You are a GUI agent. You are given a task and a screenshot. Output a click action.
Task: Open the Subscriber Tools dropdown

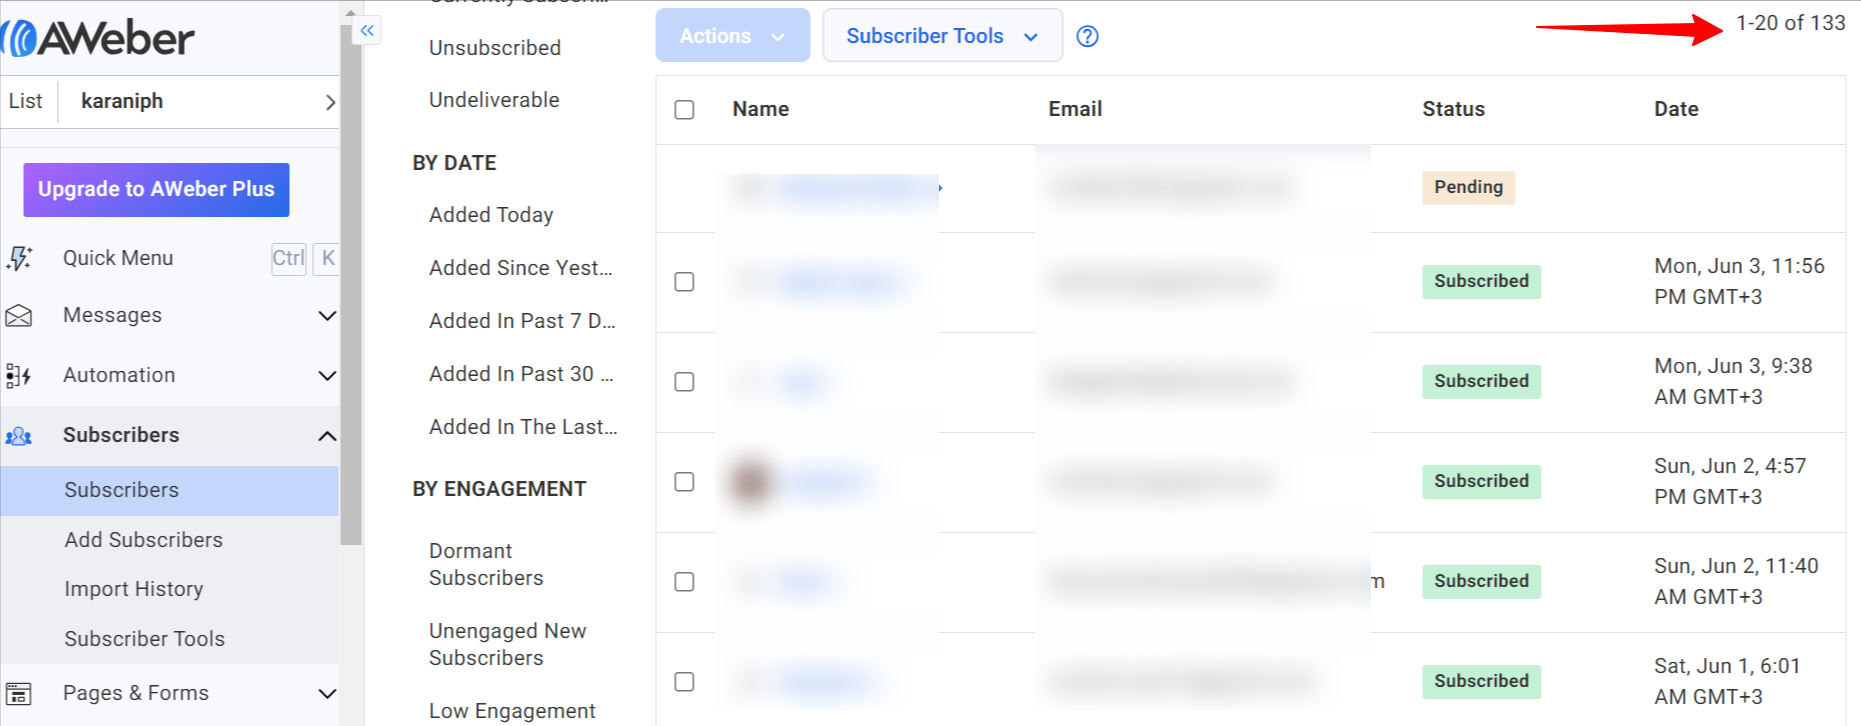tap(942, 36)
